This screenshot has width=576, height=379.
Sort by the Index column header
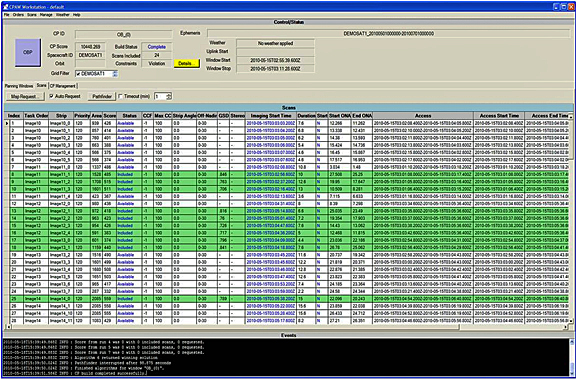click(14, 116)
